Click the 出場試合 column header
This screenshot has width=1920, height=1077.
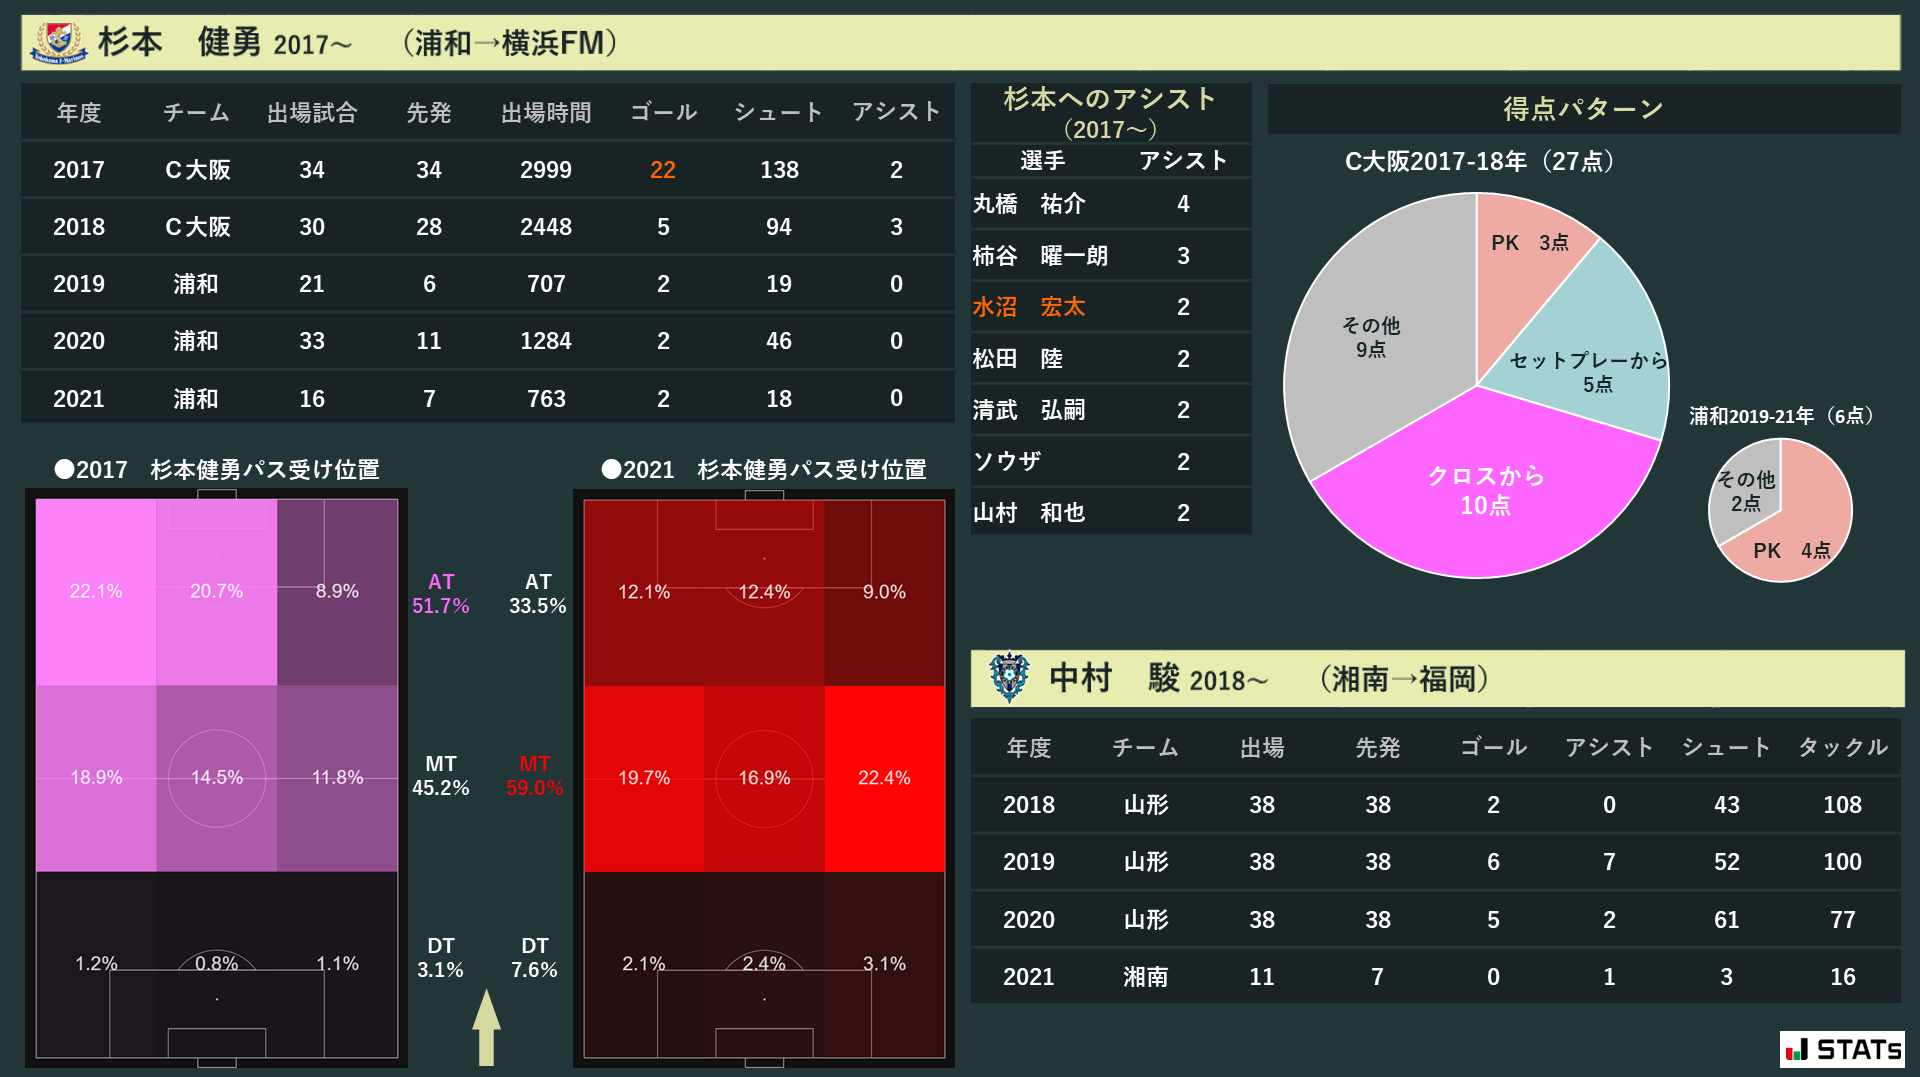[312, 113]
